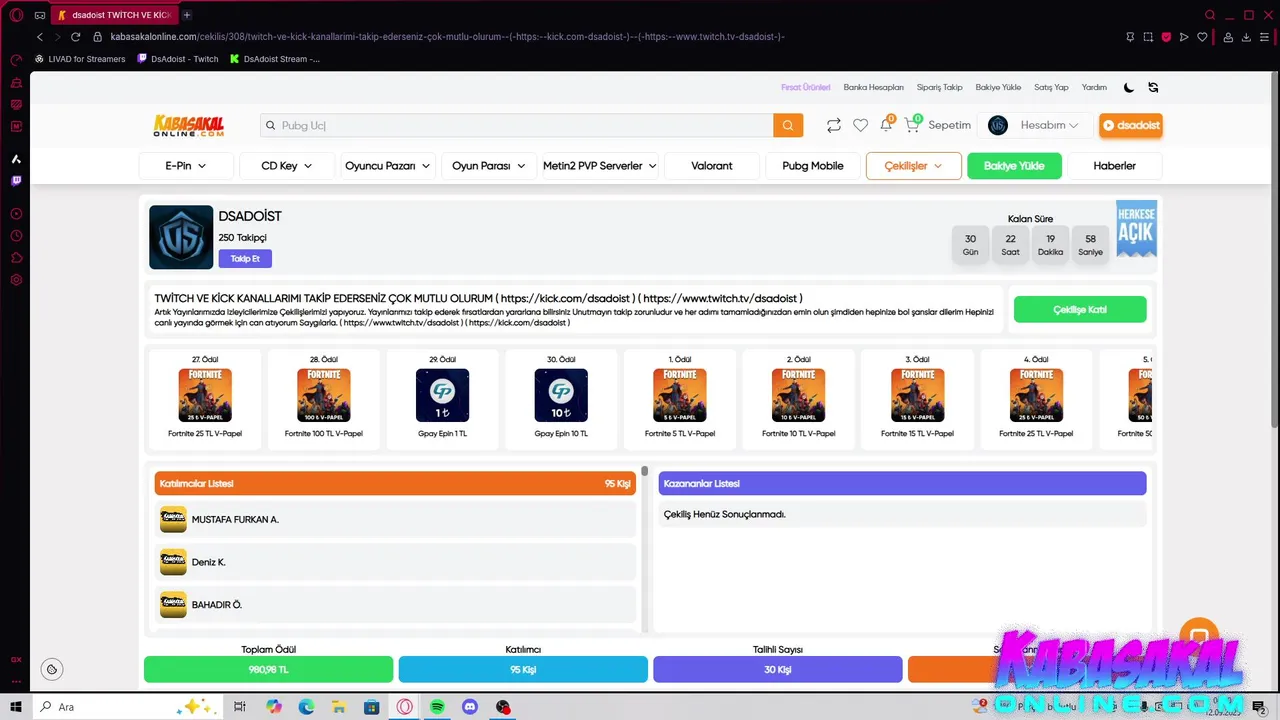Open the Pubg Mobile menu item
The width and height of the screenshot is (1280, 720).
pyautogui.click(x=813, y=166)
